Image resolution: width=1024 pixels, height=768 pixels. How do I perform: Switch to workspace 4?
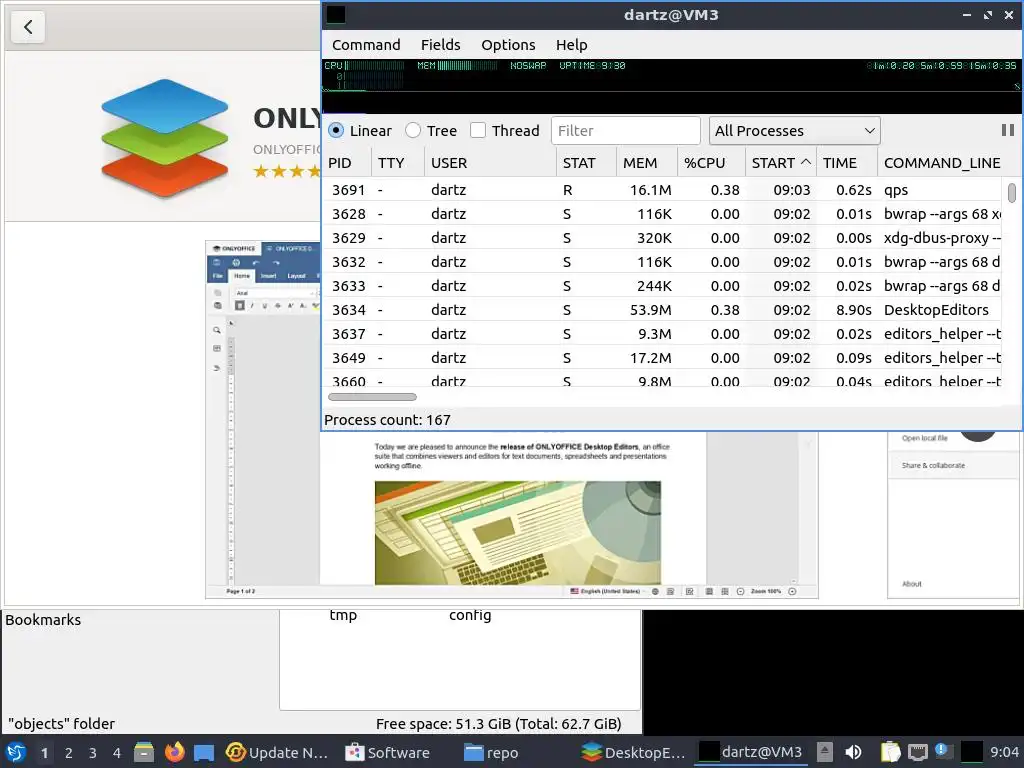(x=117, y=753)
